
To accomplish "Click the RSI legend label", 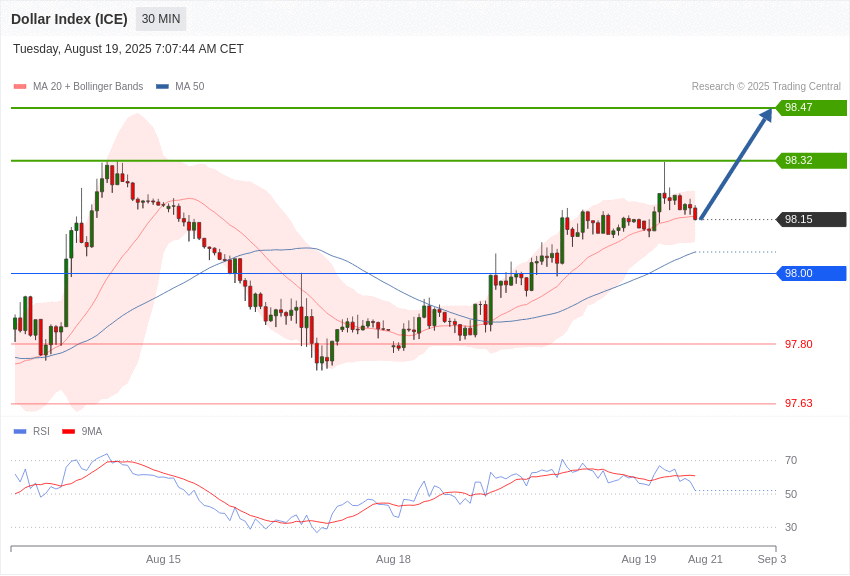I will [x=41, y=431].
